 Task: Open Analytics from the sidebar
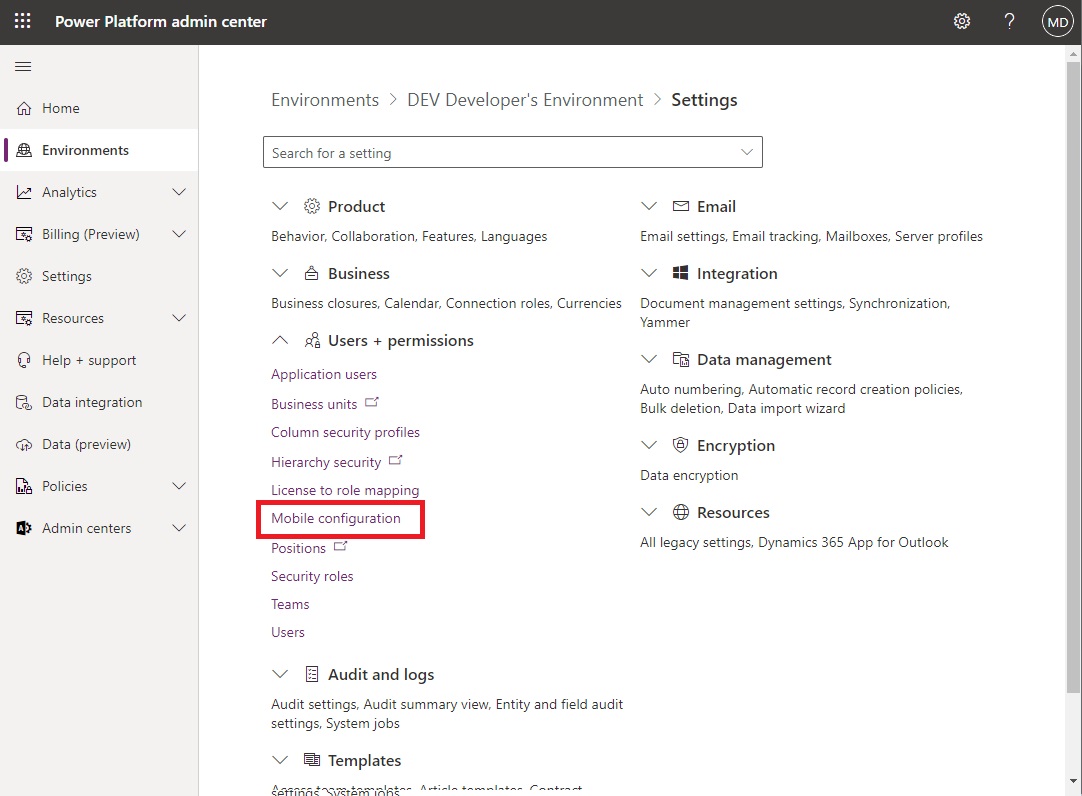[70, 192]
